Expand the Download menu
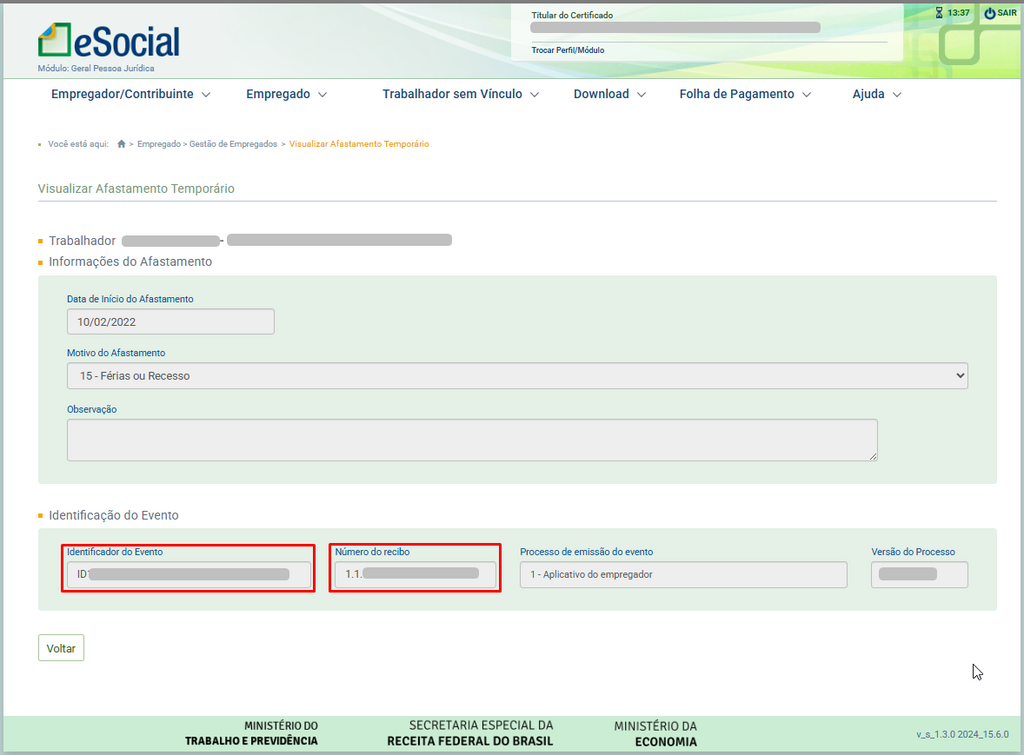The height and width of the screenshot is (755, 1024). 609,94
